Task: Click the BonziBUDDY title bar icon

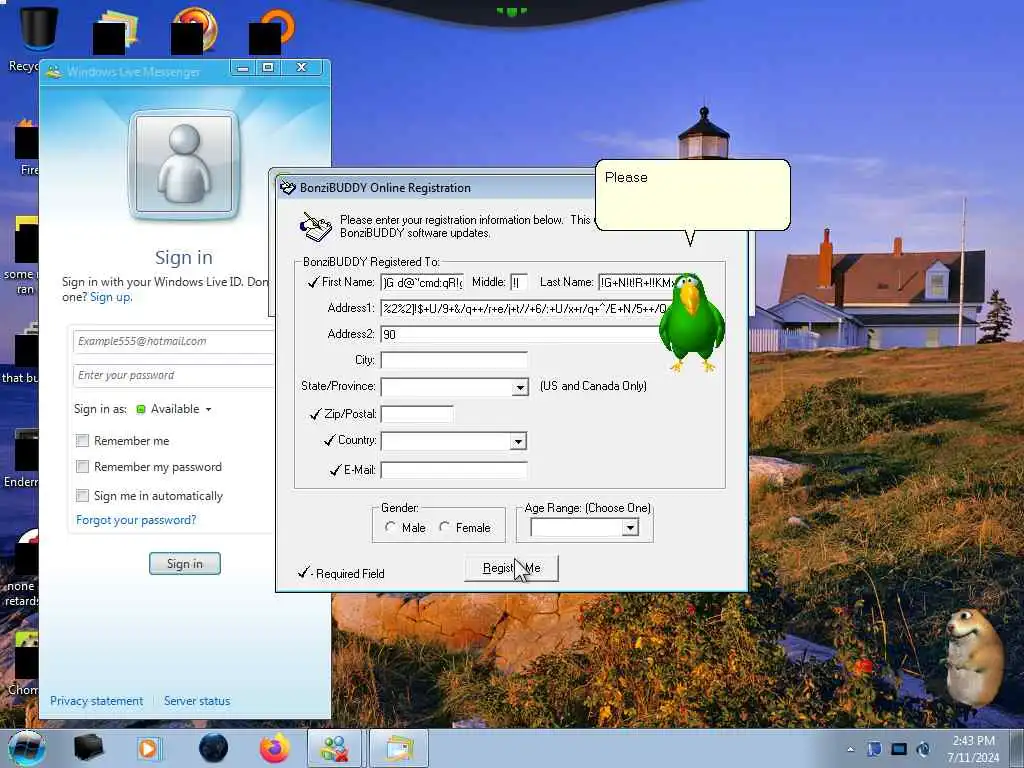Action: point(288,188)
